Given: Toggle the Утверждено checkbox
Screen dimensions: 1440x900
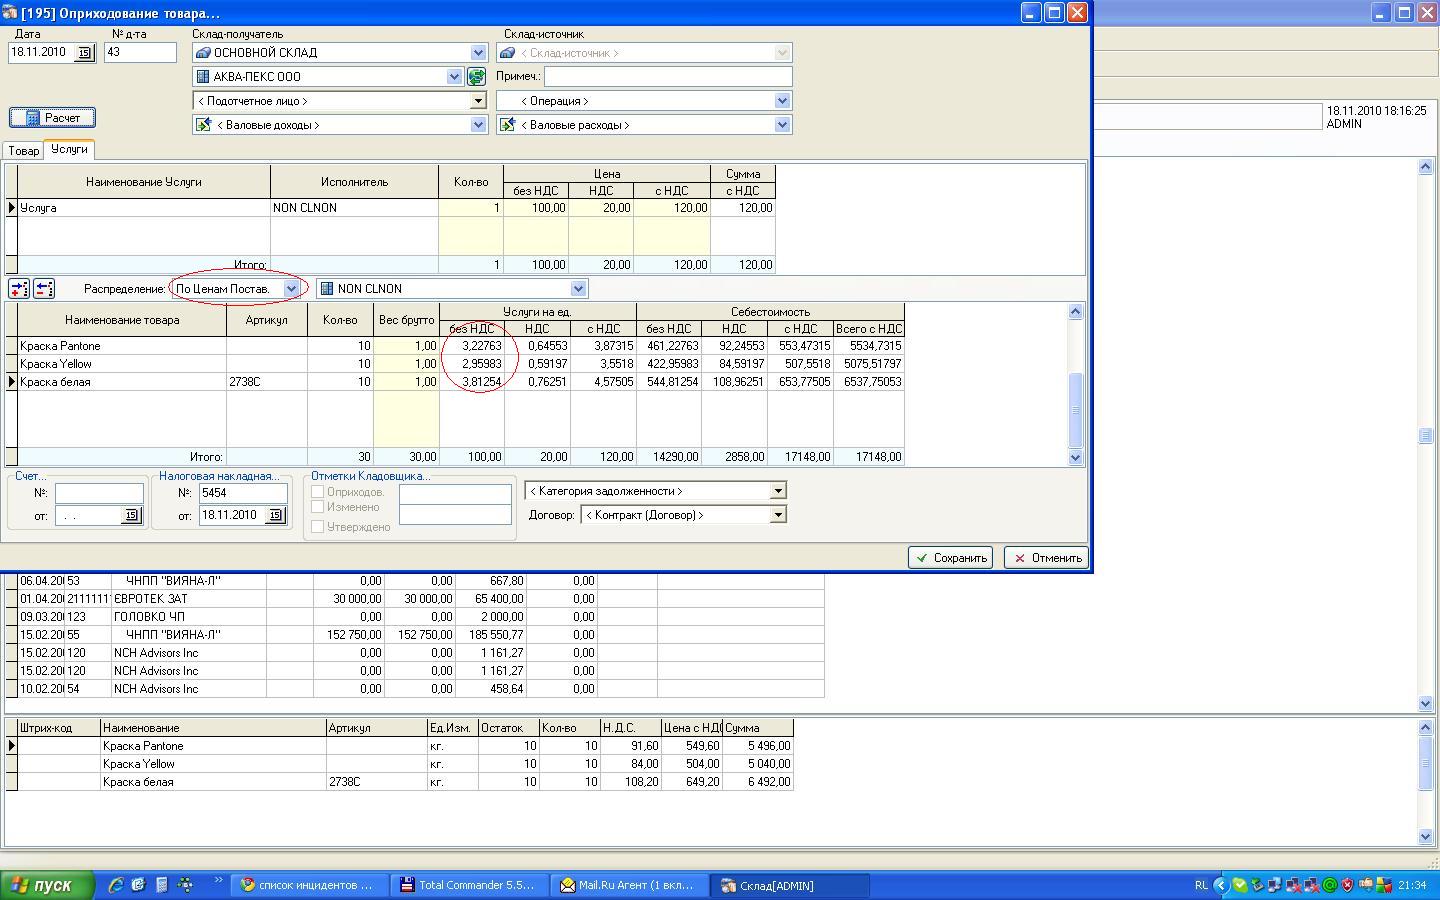Looking at the screenshot, I should (x=317, y=527).
